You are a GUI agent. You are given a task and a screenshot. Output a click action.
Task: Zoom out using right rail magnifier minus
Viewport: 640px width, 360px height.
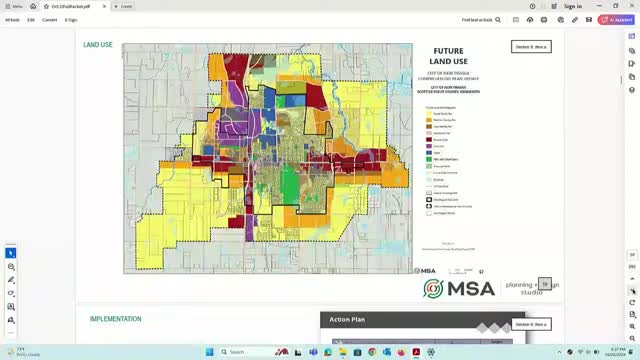[x=632, y=338]
